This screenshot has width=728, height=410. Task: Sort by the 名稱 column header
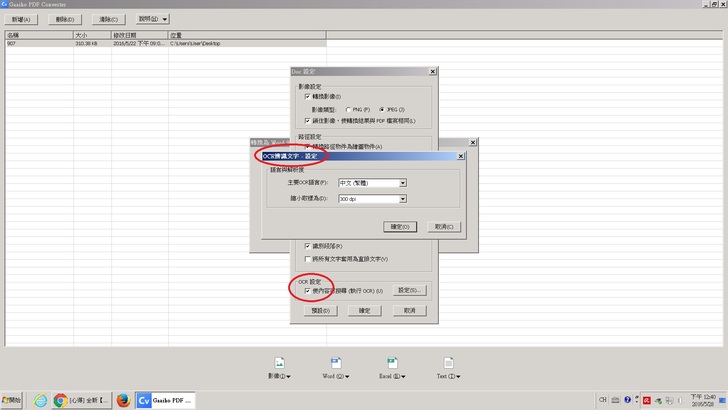(x=39, y=35)
